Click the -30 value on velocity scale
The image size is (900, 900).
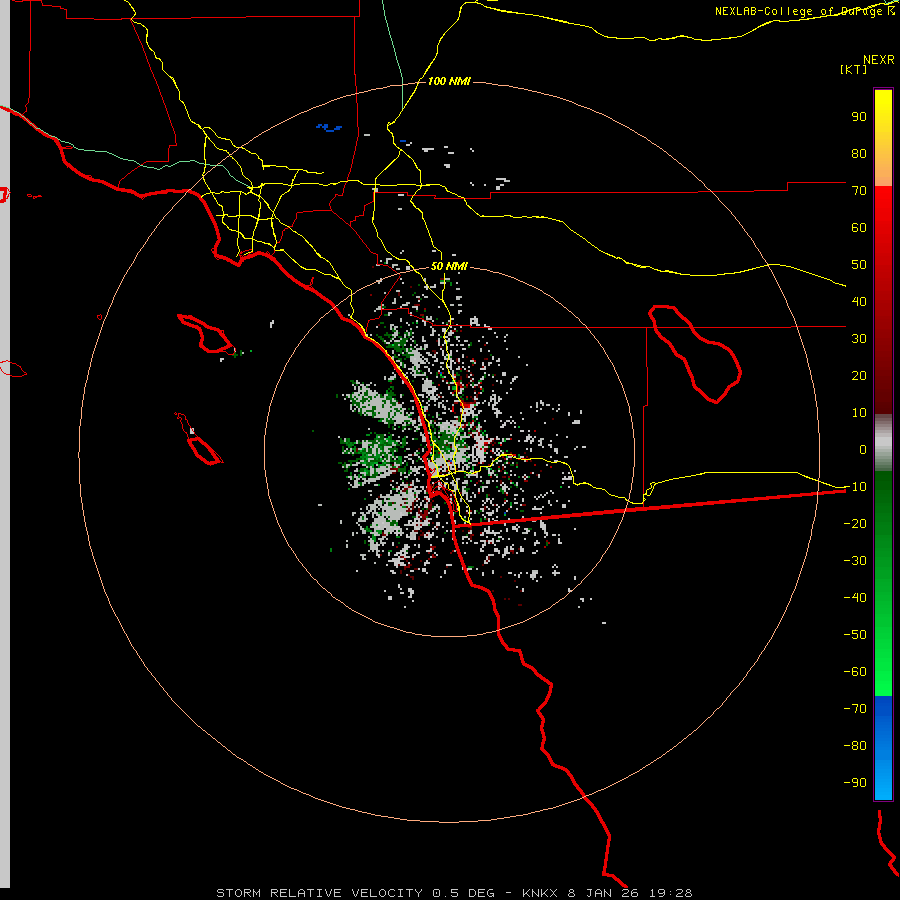tap(855, 561)
